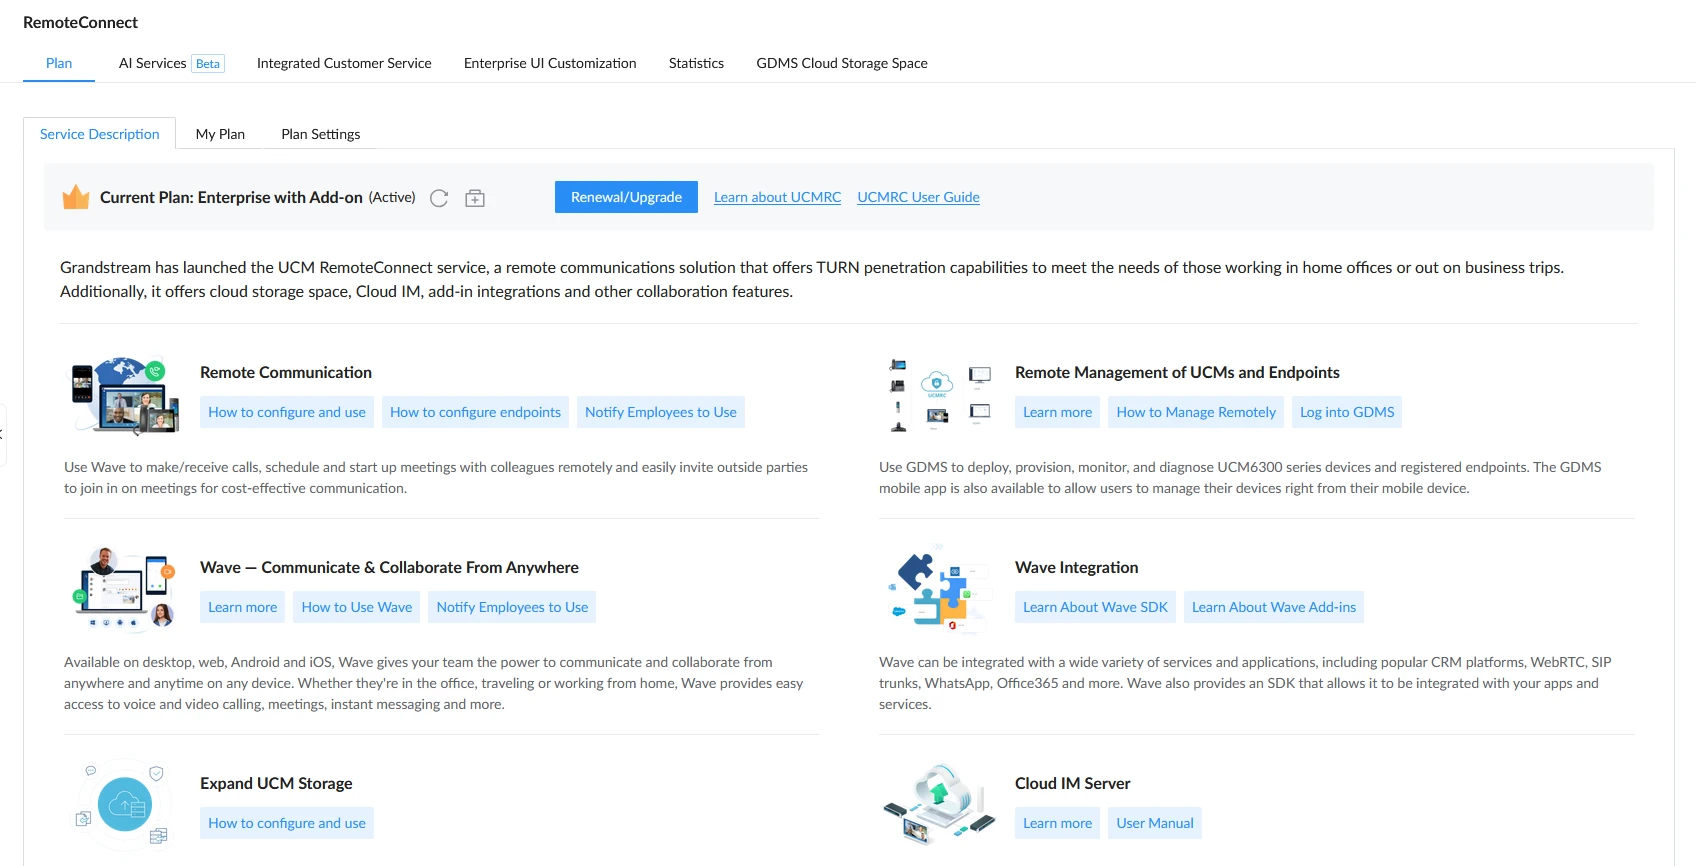Screen dimensions: 1696x866
Task: Open Enterprise UI Customization tab
Action: point(550,63)
